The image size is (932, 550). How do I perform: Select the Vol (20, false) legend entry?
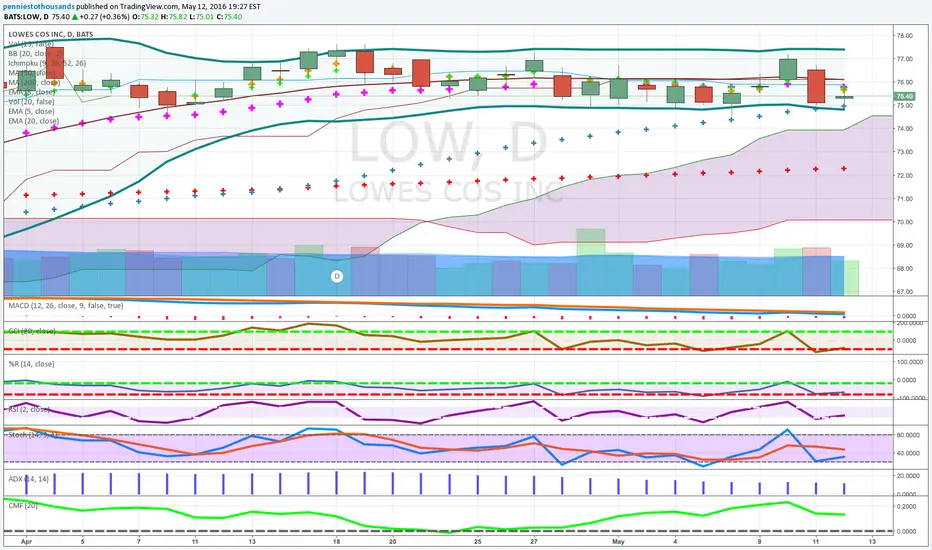31,102
